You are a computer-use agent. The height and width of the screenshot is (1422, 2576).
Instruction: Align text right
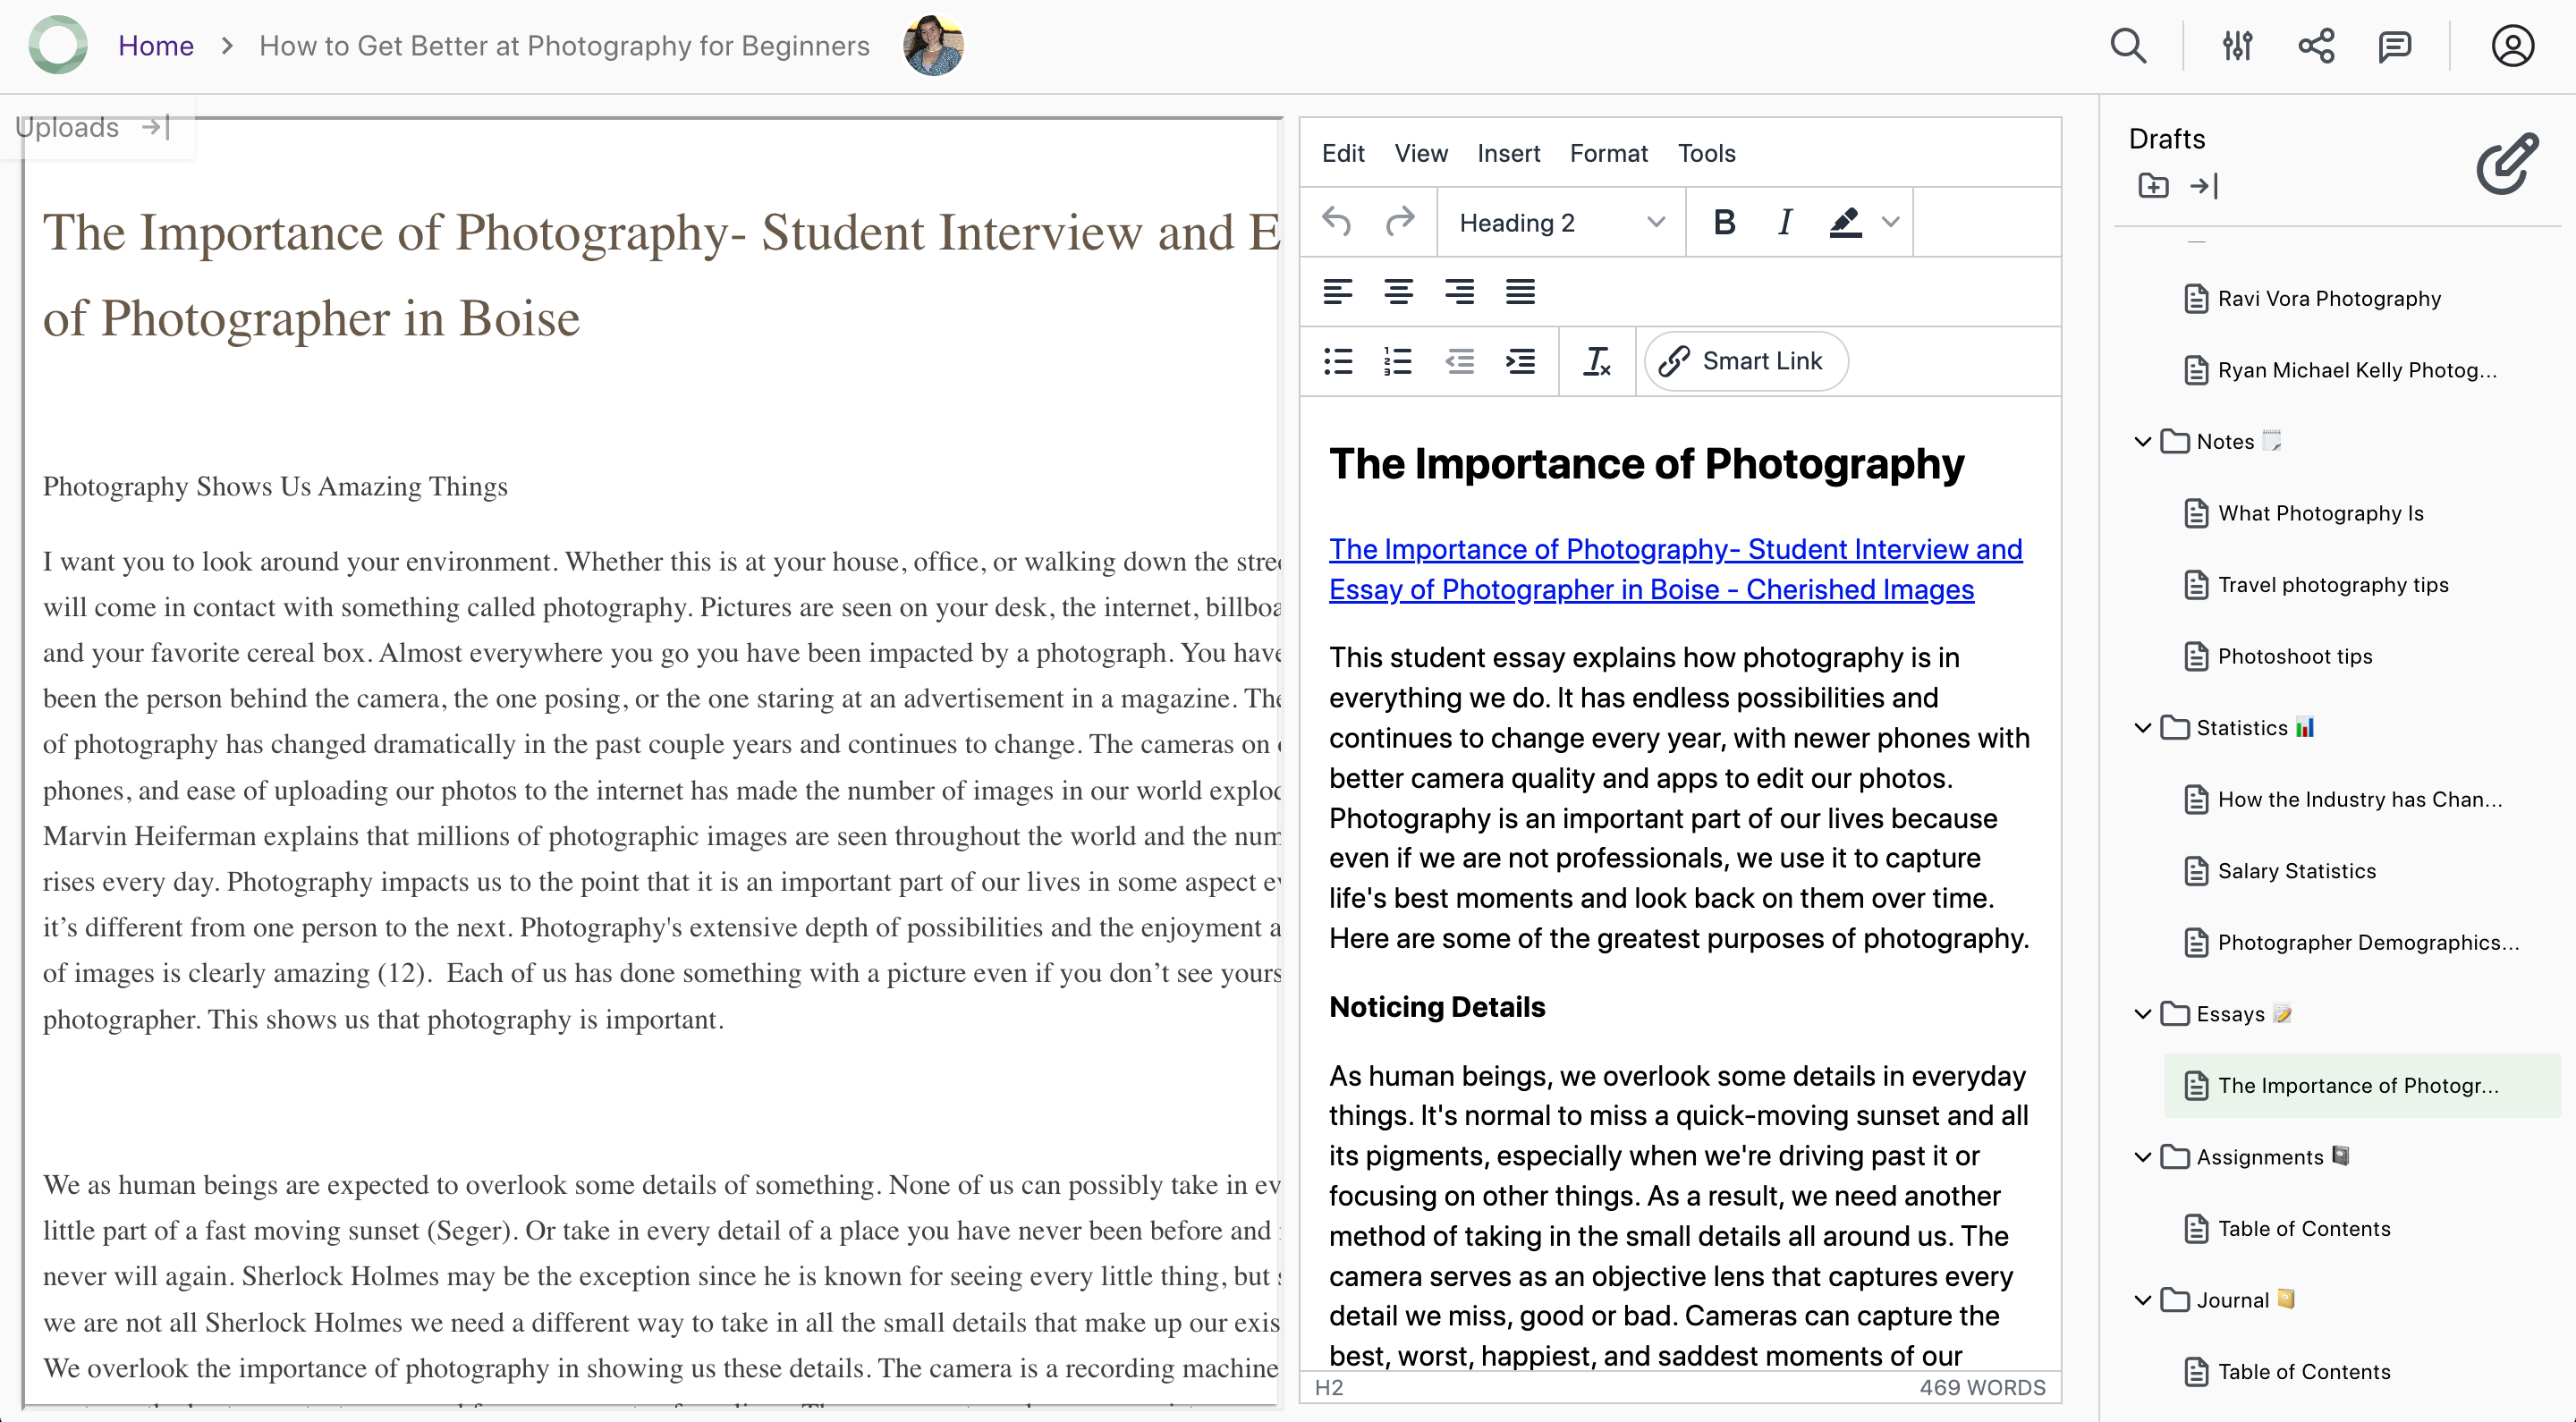point(1459,291)
